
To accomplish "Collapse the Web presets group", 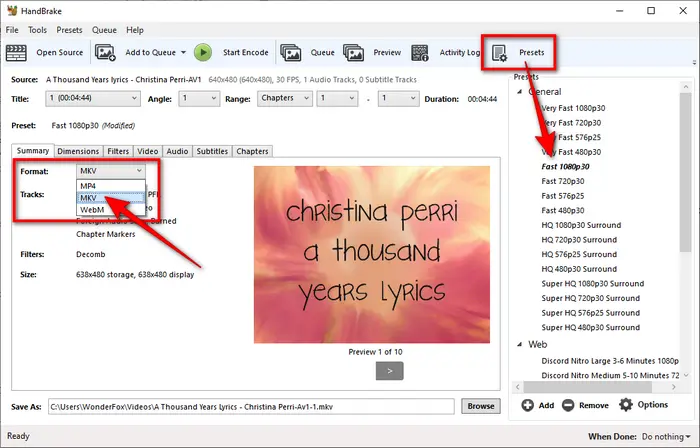I will pyautogui.click(x=519, y=344).
